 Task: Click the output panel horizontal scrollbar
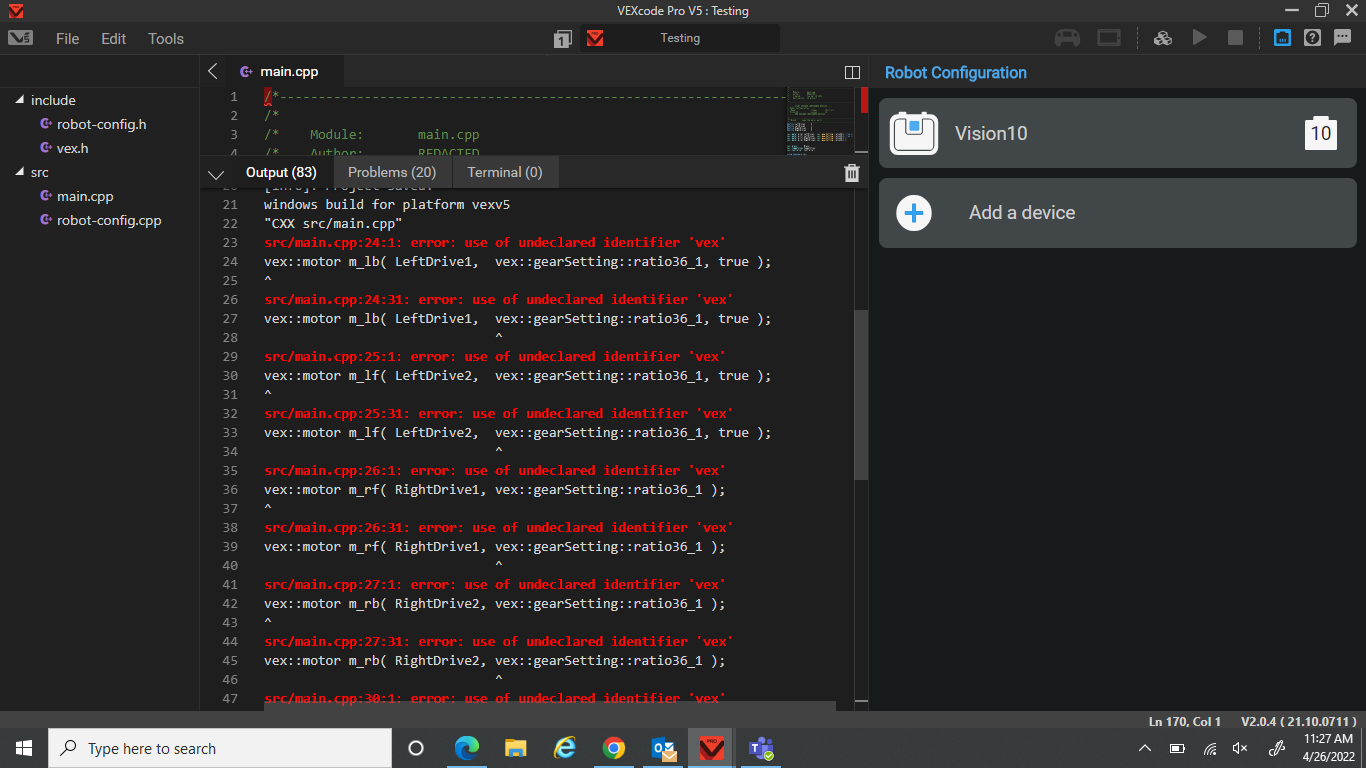[549, 706]
